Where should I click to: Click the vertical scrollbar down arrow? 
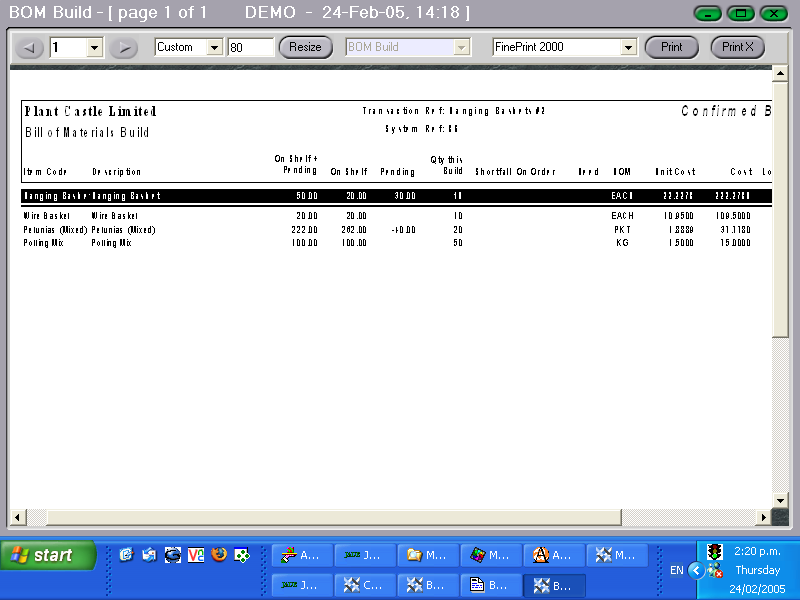pyautogui.click(x=780, y=501)
